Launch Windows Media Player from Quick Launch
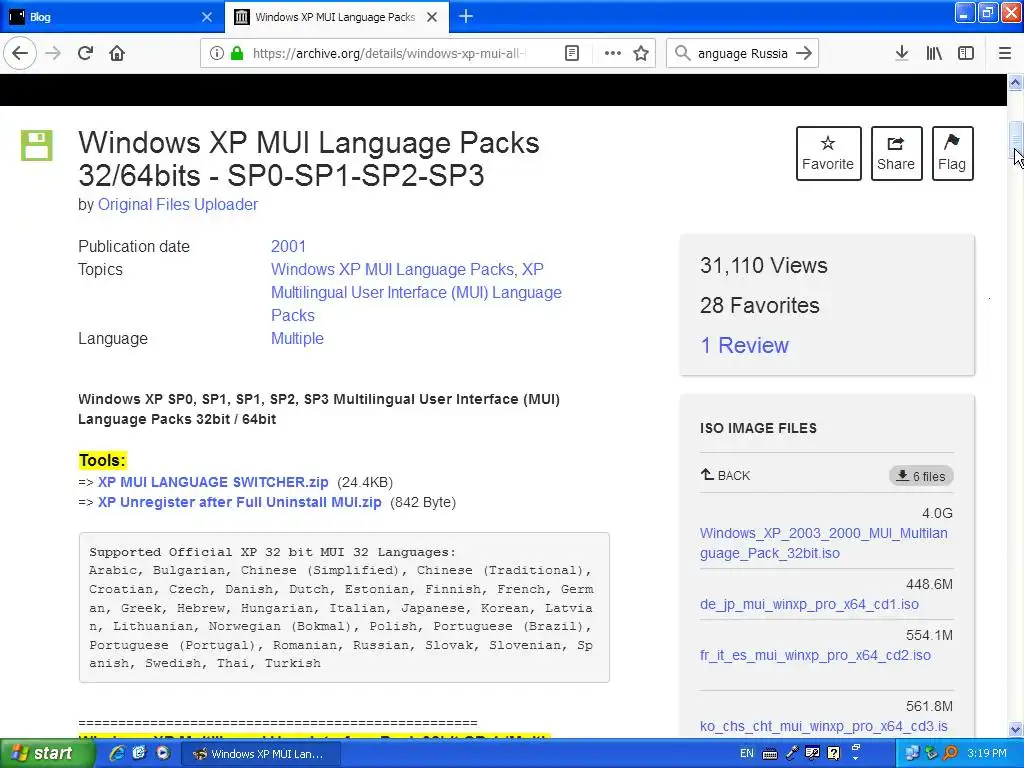This screenshot has width=1024, height=768. [x=162, y=753]
